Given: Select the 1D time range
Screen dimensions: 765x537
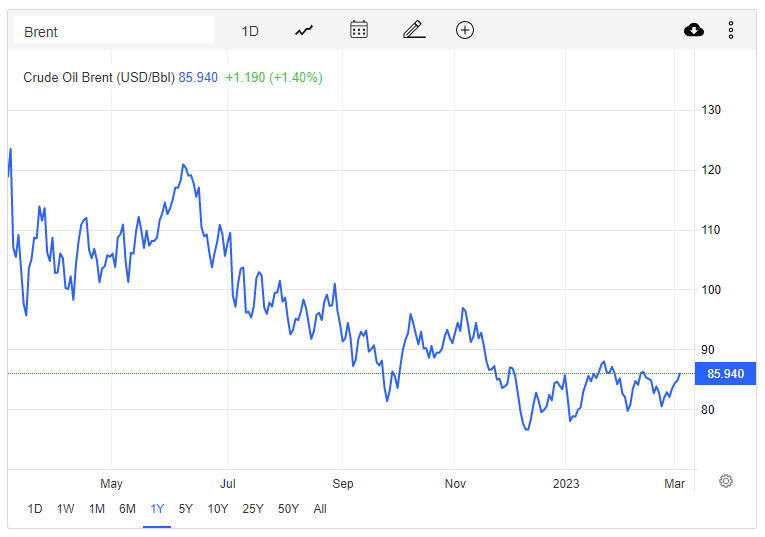Looking at the screenshot, I should (x=35, y=509).
